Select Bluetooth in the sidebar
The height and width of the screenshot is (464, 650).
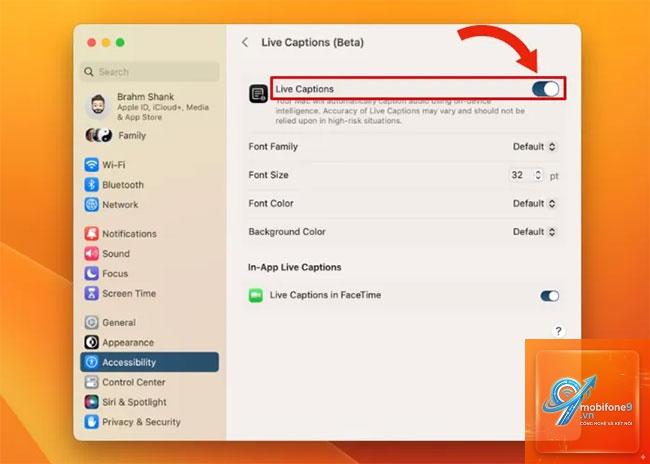point(149,185)
